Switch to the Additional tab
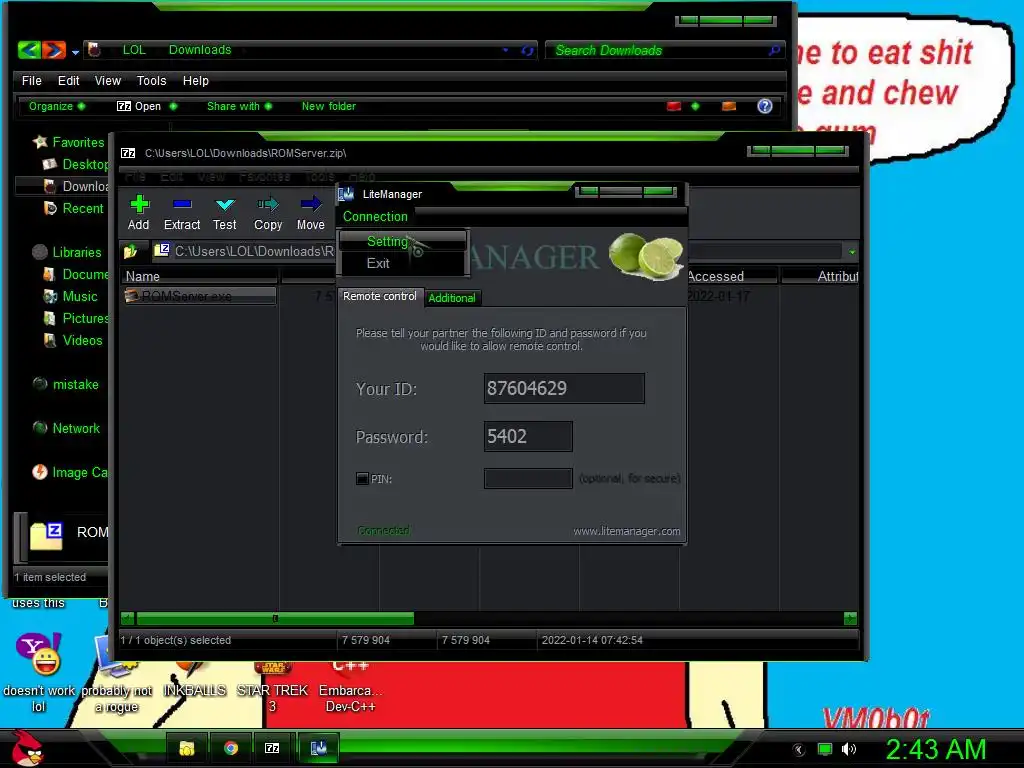 coord(452,298)
